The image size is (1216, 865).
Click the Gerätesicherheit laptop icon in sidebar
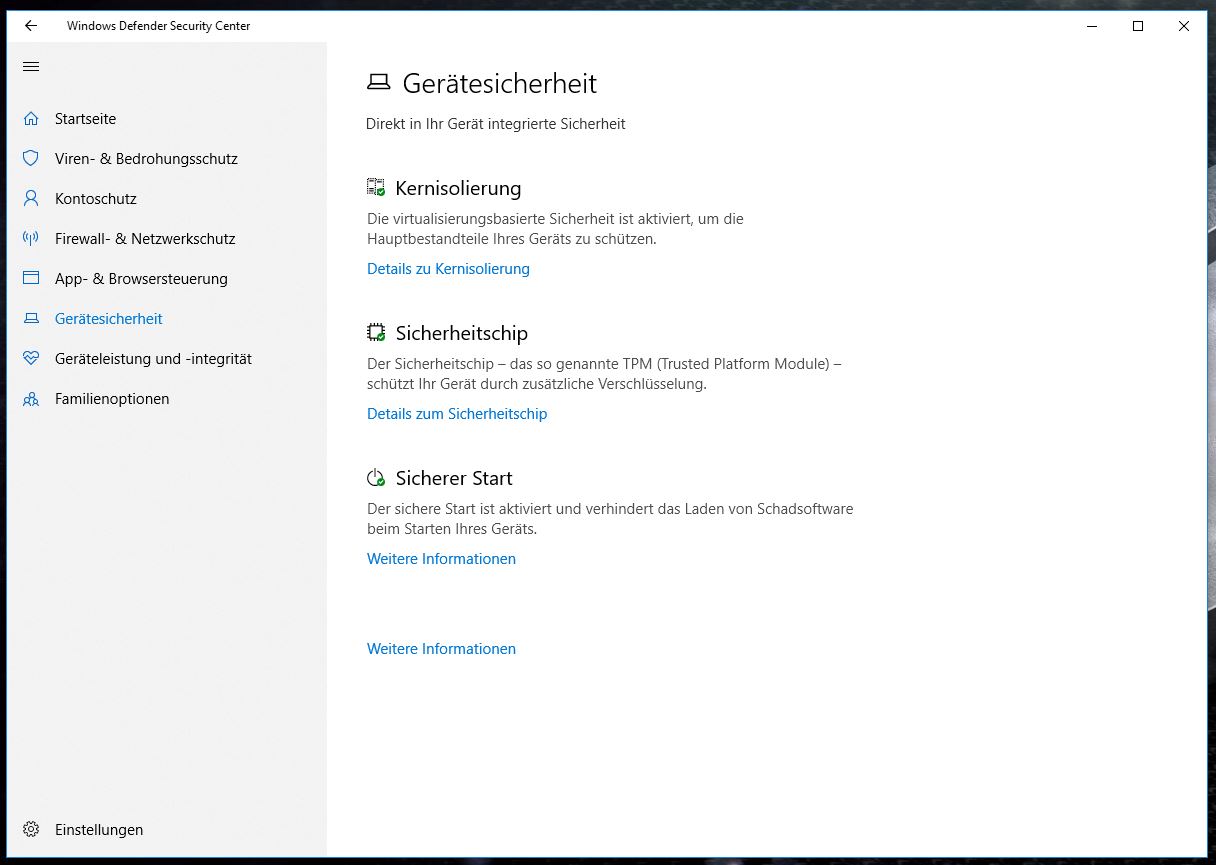coord(31,319)
